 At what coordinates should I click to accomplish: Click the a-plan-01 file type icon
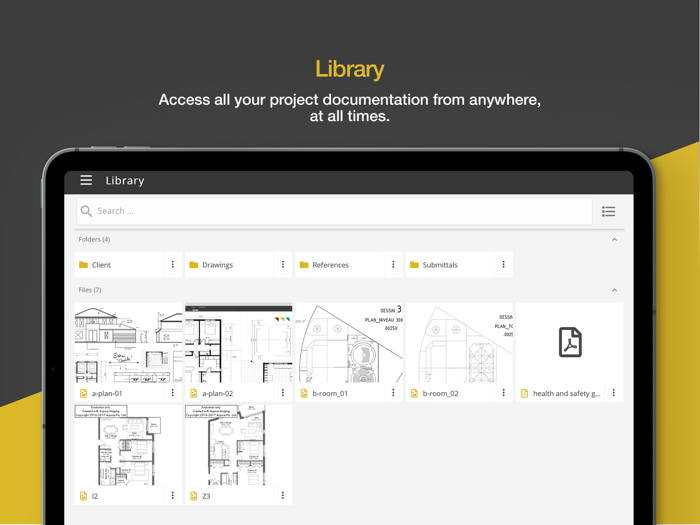tap(83, 393)
